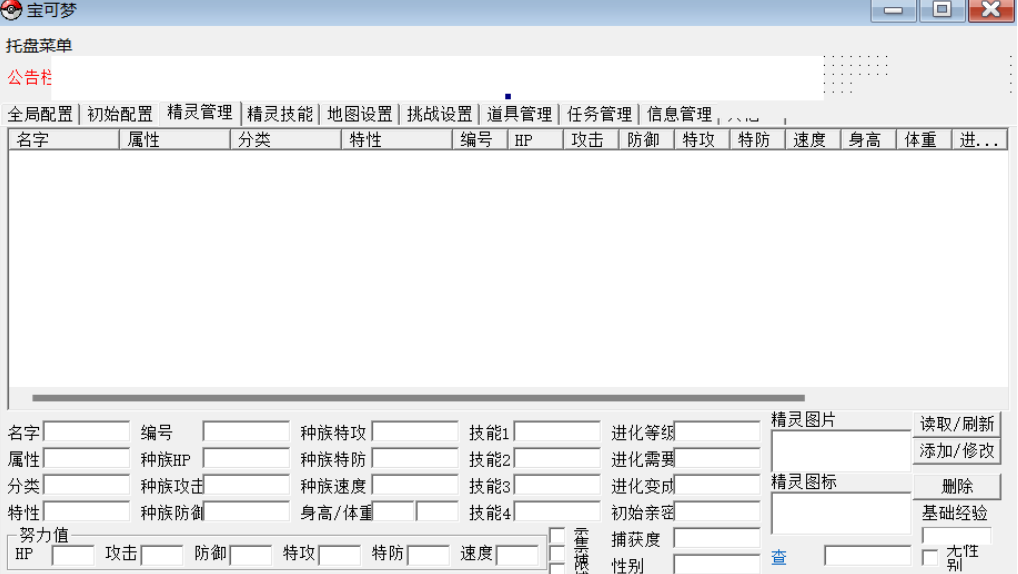Image resolution: width=1018 pixels, height=574 pixels.
Task: Switch to the 全局配置 tab
Action: point(41,114)
